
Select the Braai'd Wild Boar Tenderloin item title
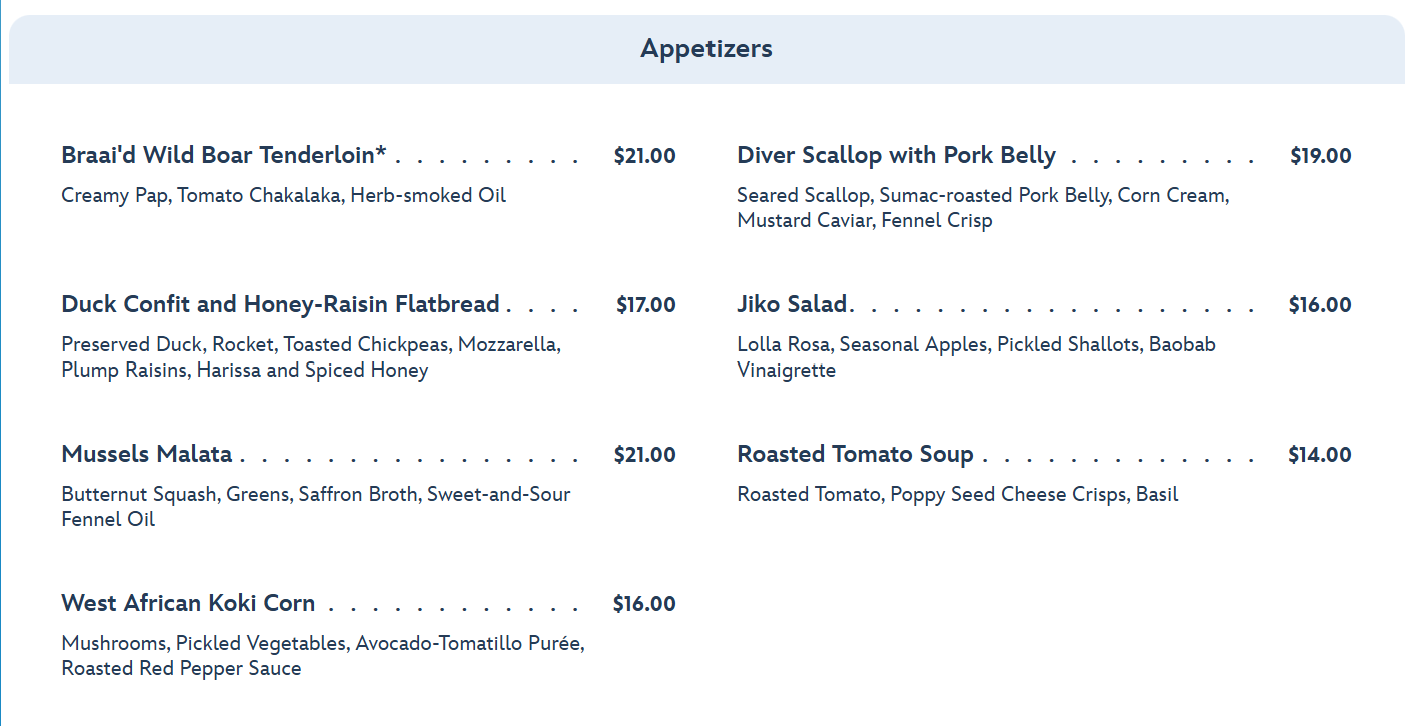click(x=224, y=156)
